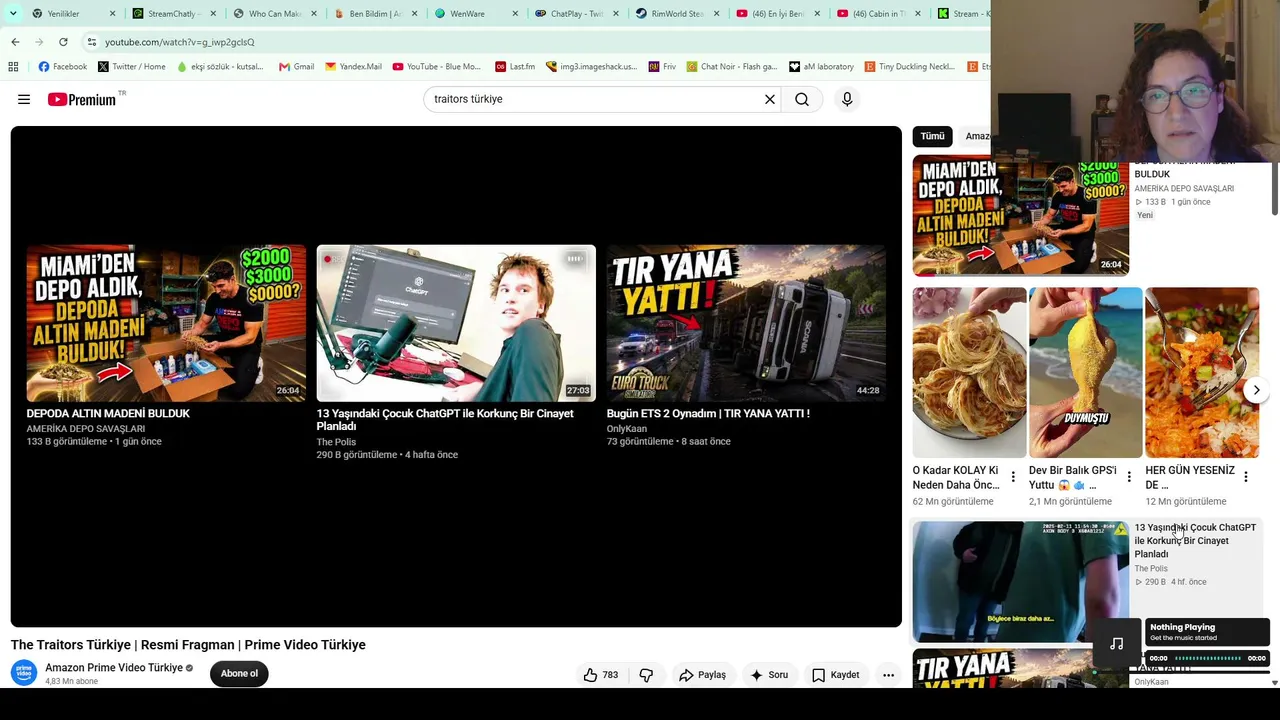Open the 'HER GÜN YESENİZ DE' short thumbnail

(x=1202, y=372)
